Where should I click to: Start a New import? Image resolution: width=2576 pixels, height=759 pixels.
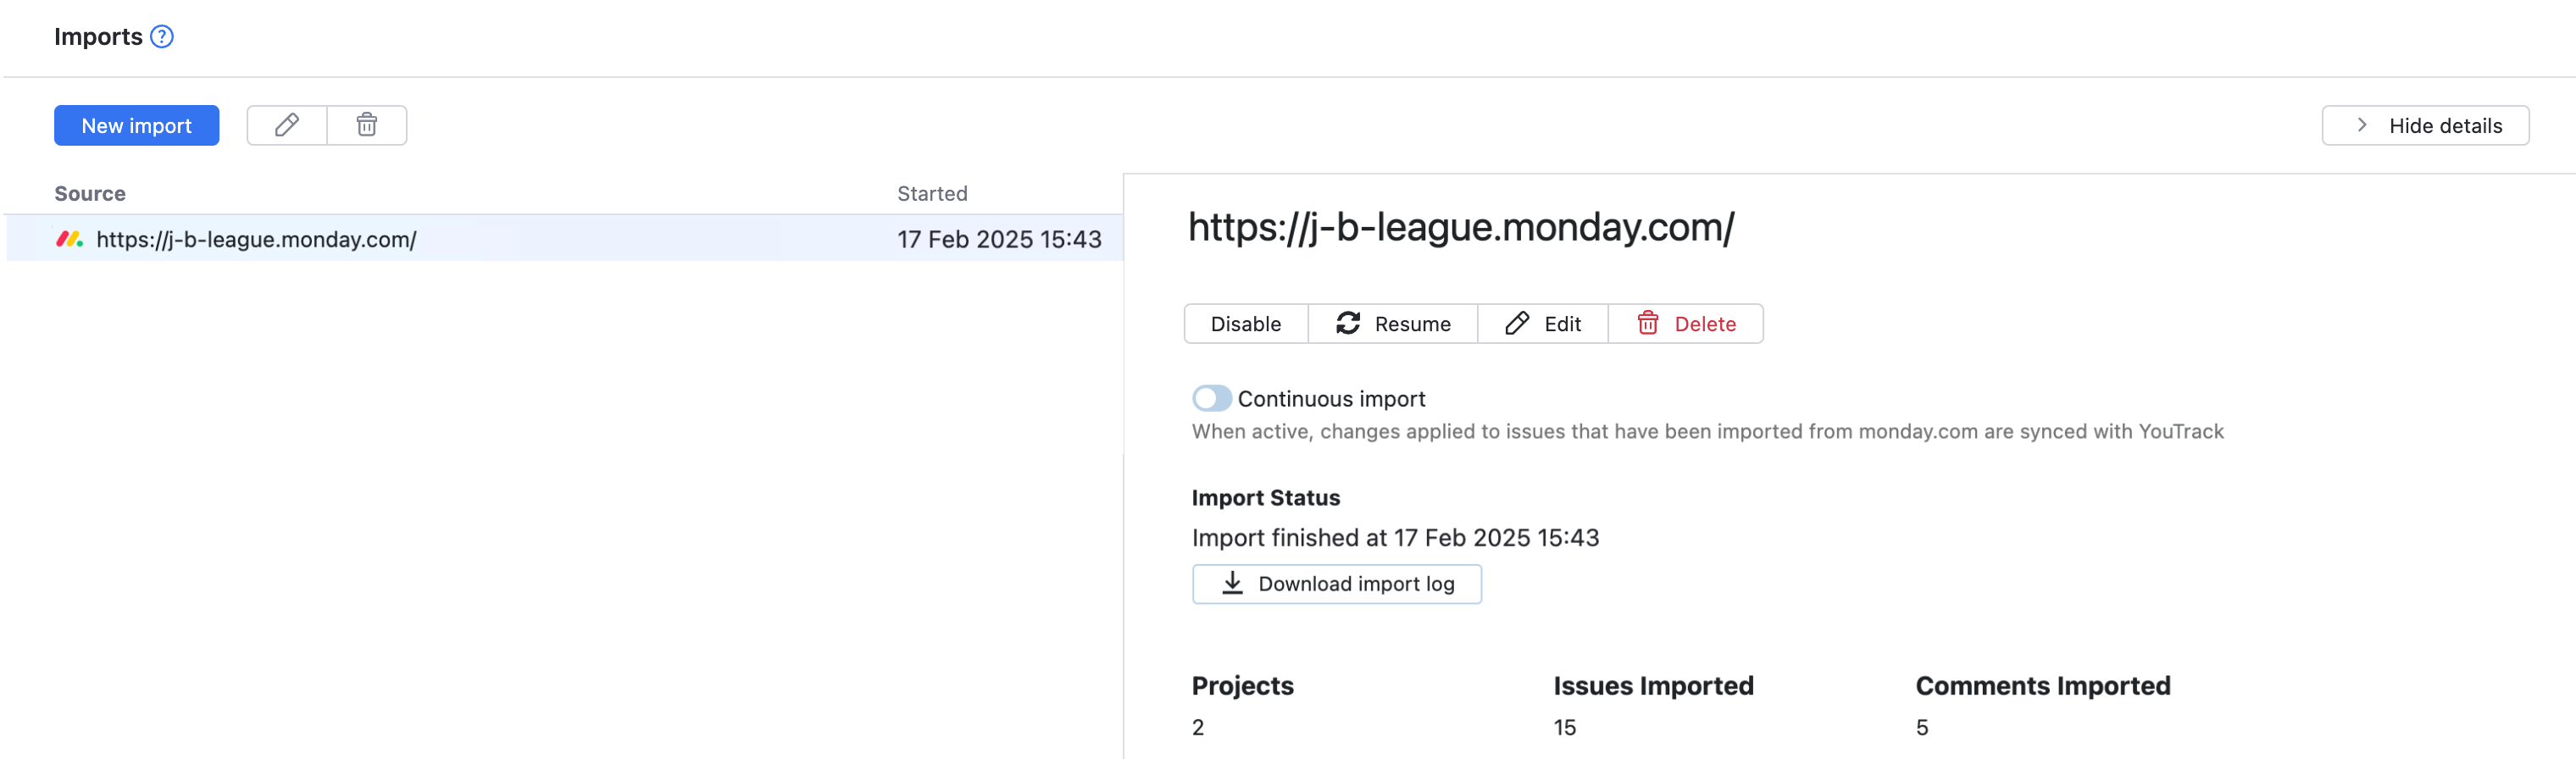pos(136,125)
